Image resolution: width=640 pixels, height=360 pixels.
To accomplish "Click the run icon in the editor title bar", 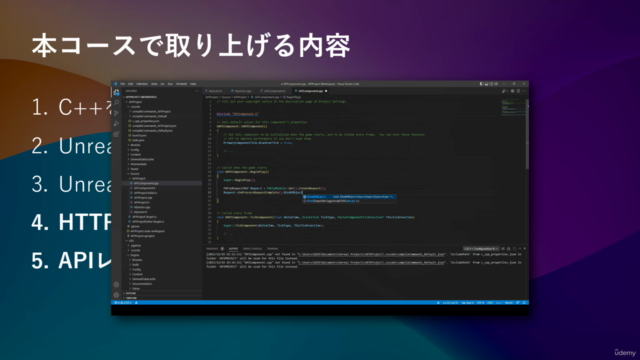I will 504,91.
